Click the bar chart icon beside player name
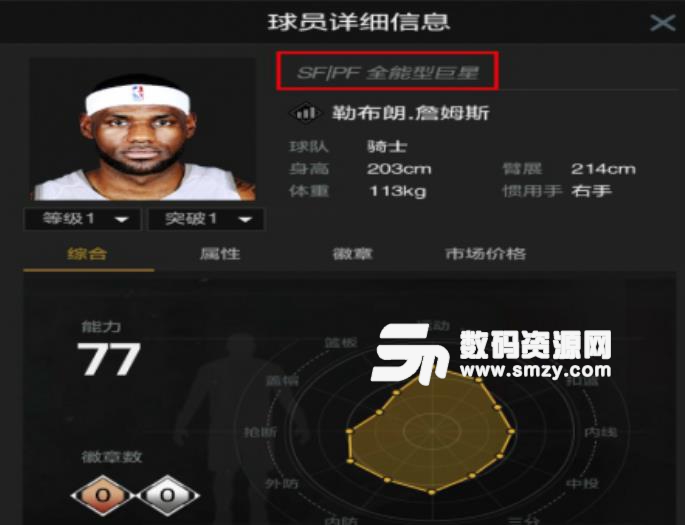 [305, 113]
